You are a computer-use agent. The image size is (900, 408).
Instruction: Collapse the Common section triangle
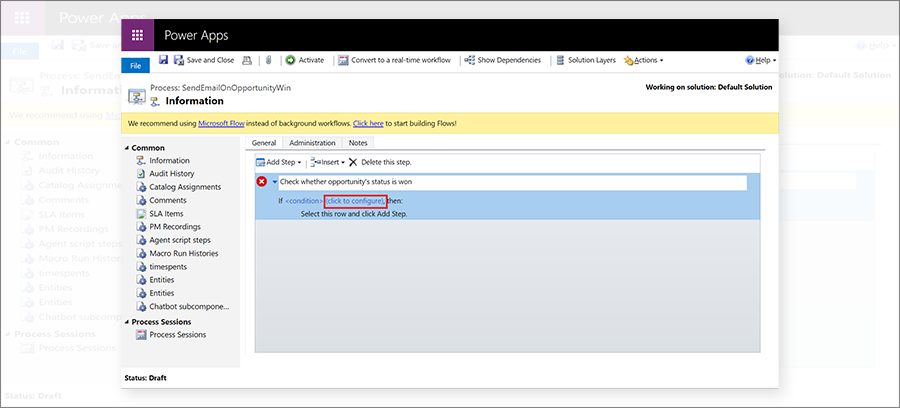click(127, 148)
